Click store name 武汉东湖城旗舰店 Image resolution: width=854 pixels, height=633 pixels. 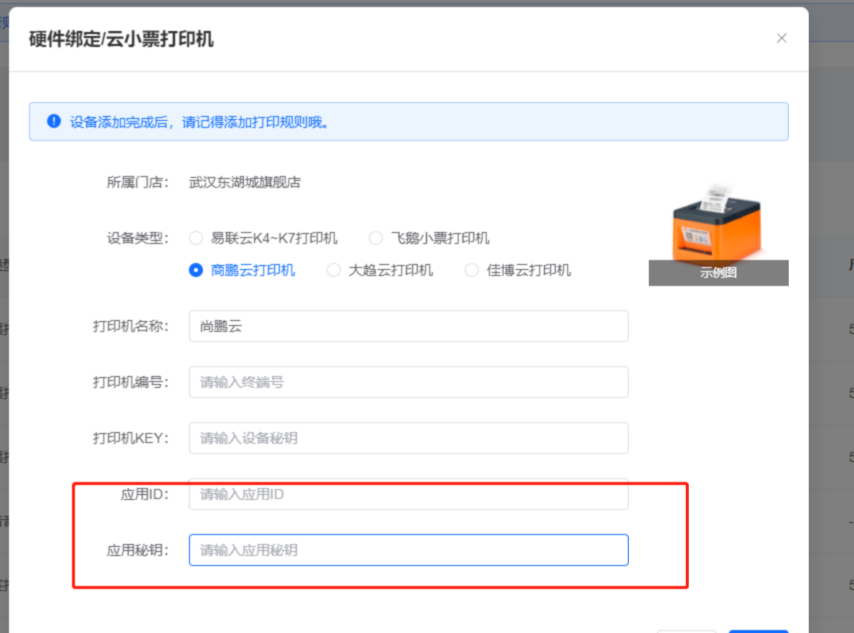point(245,182)
